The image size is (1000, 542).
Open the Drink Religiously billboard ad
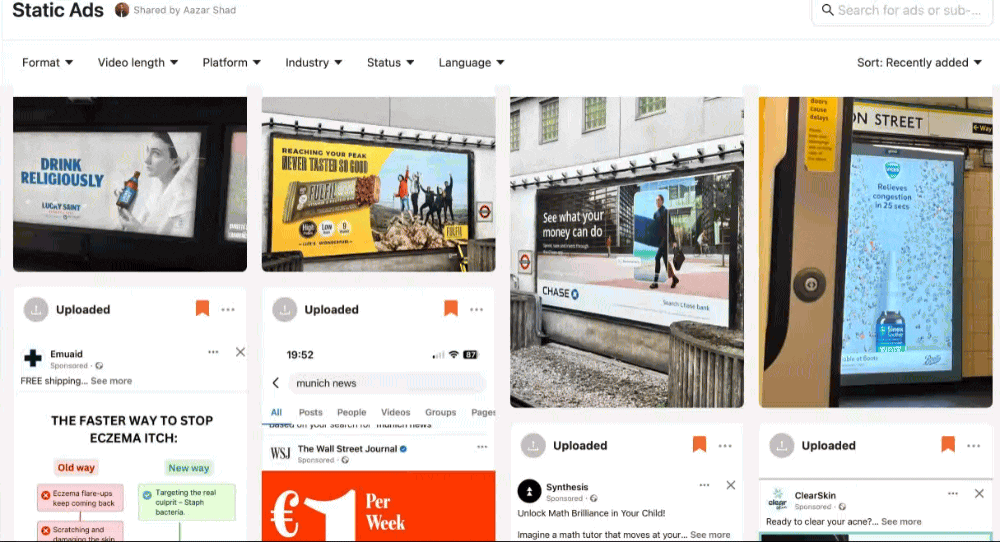pyautogui.click(x=130, y=184)
